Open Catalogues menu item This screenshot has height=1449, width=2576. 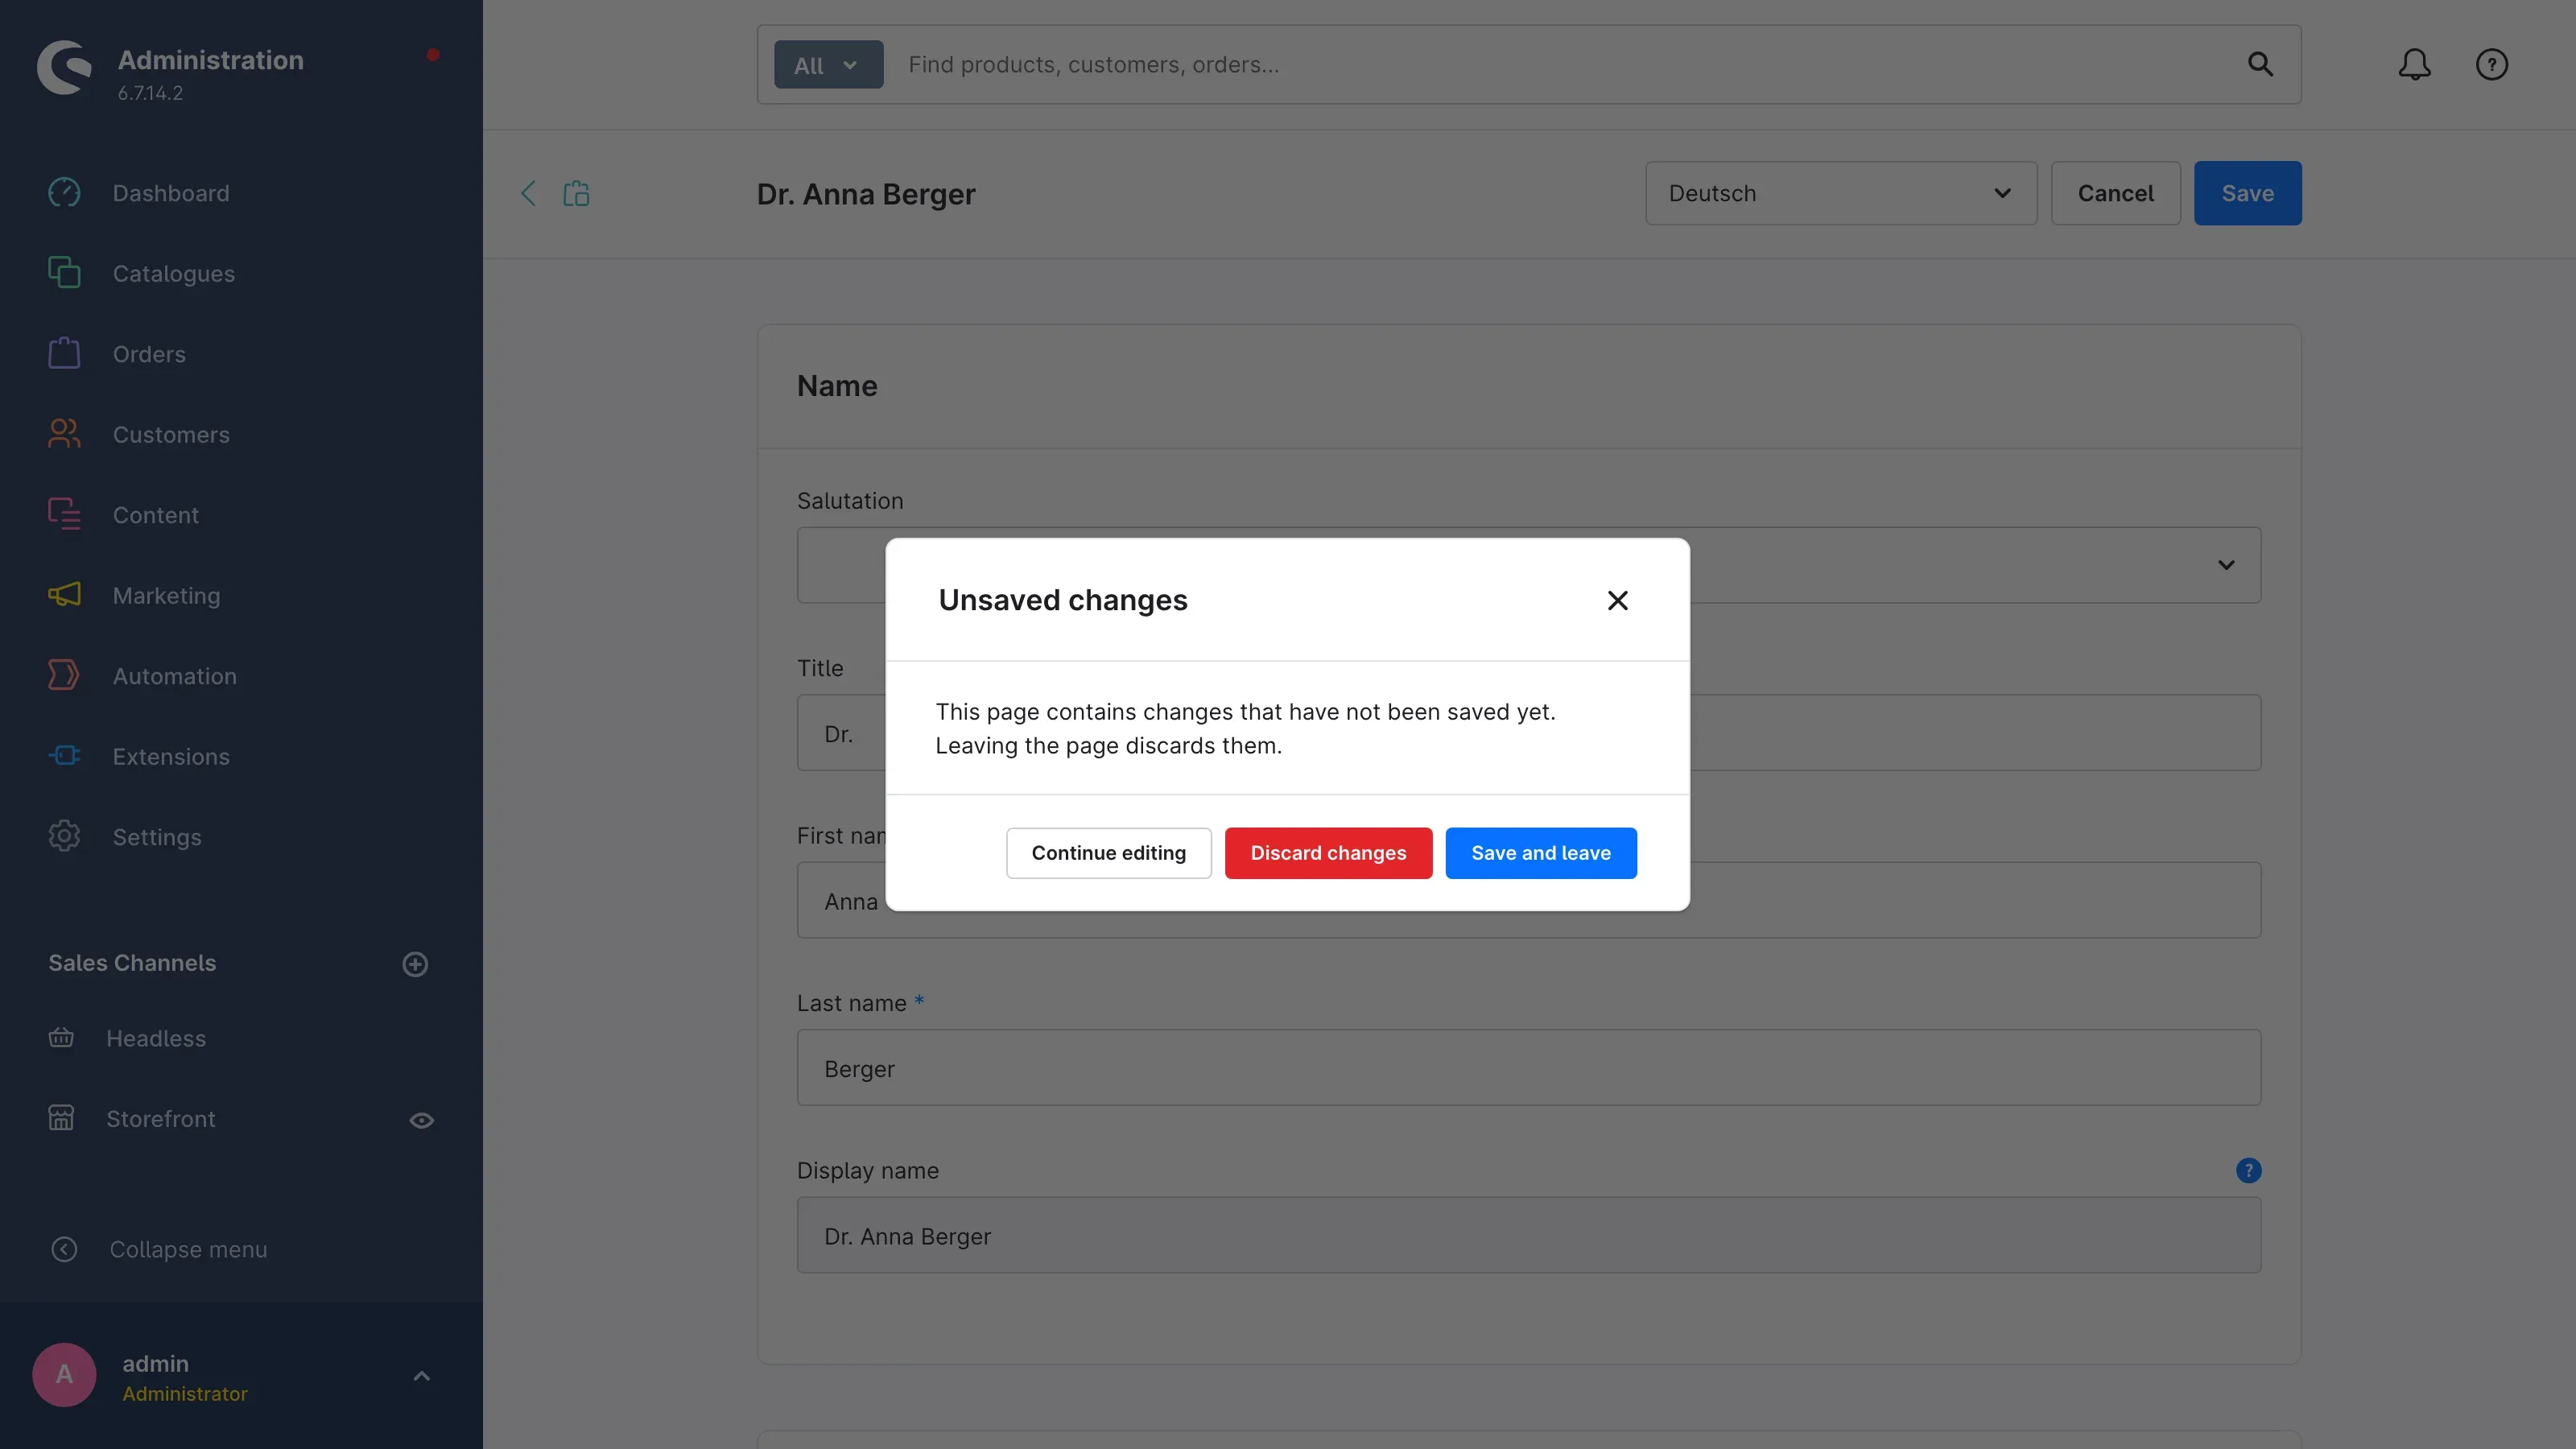(174, 273)
